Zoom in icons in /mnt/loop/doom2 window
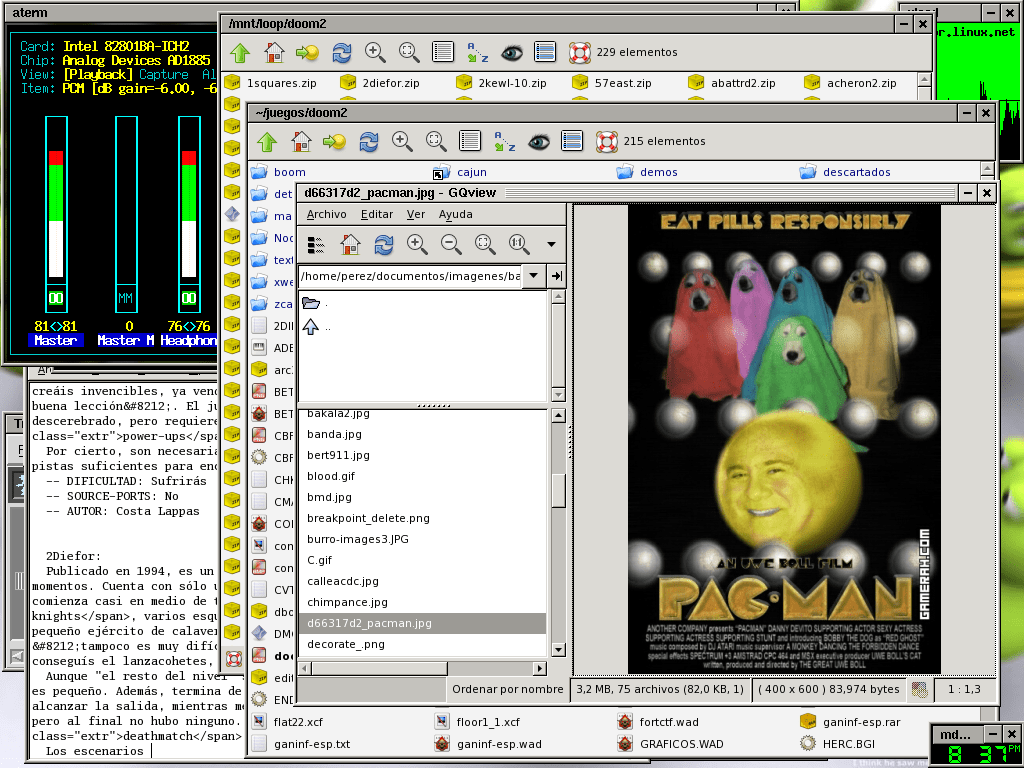 (375, 52)
